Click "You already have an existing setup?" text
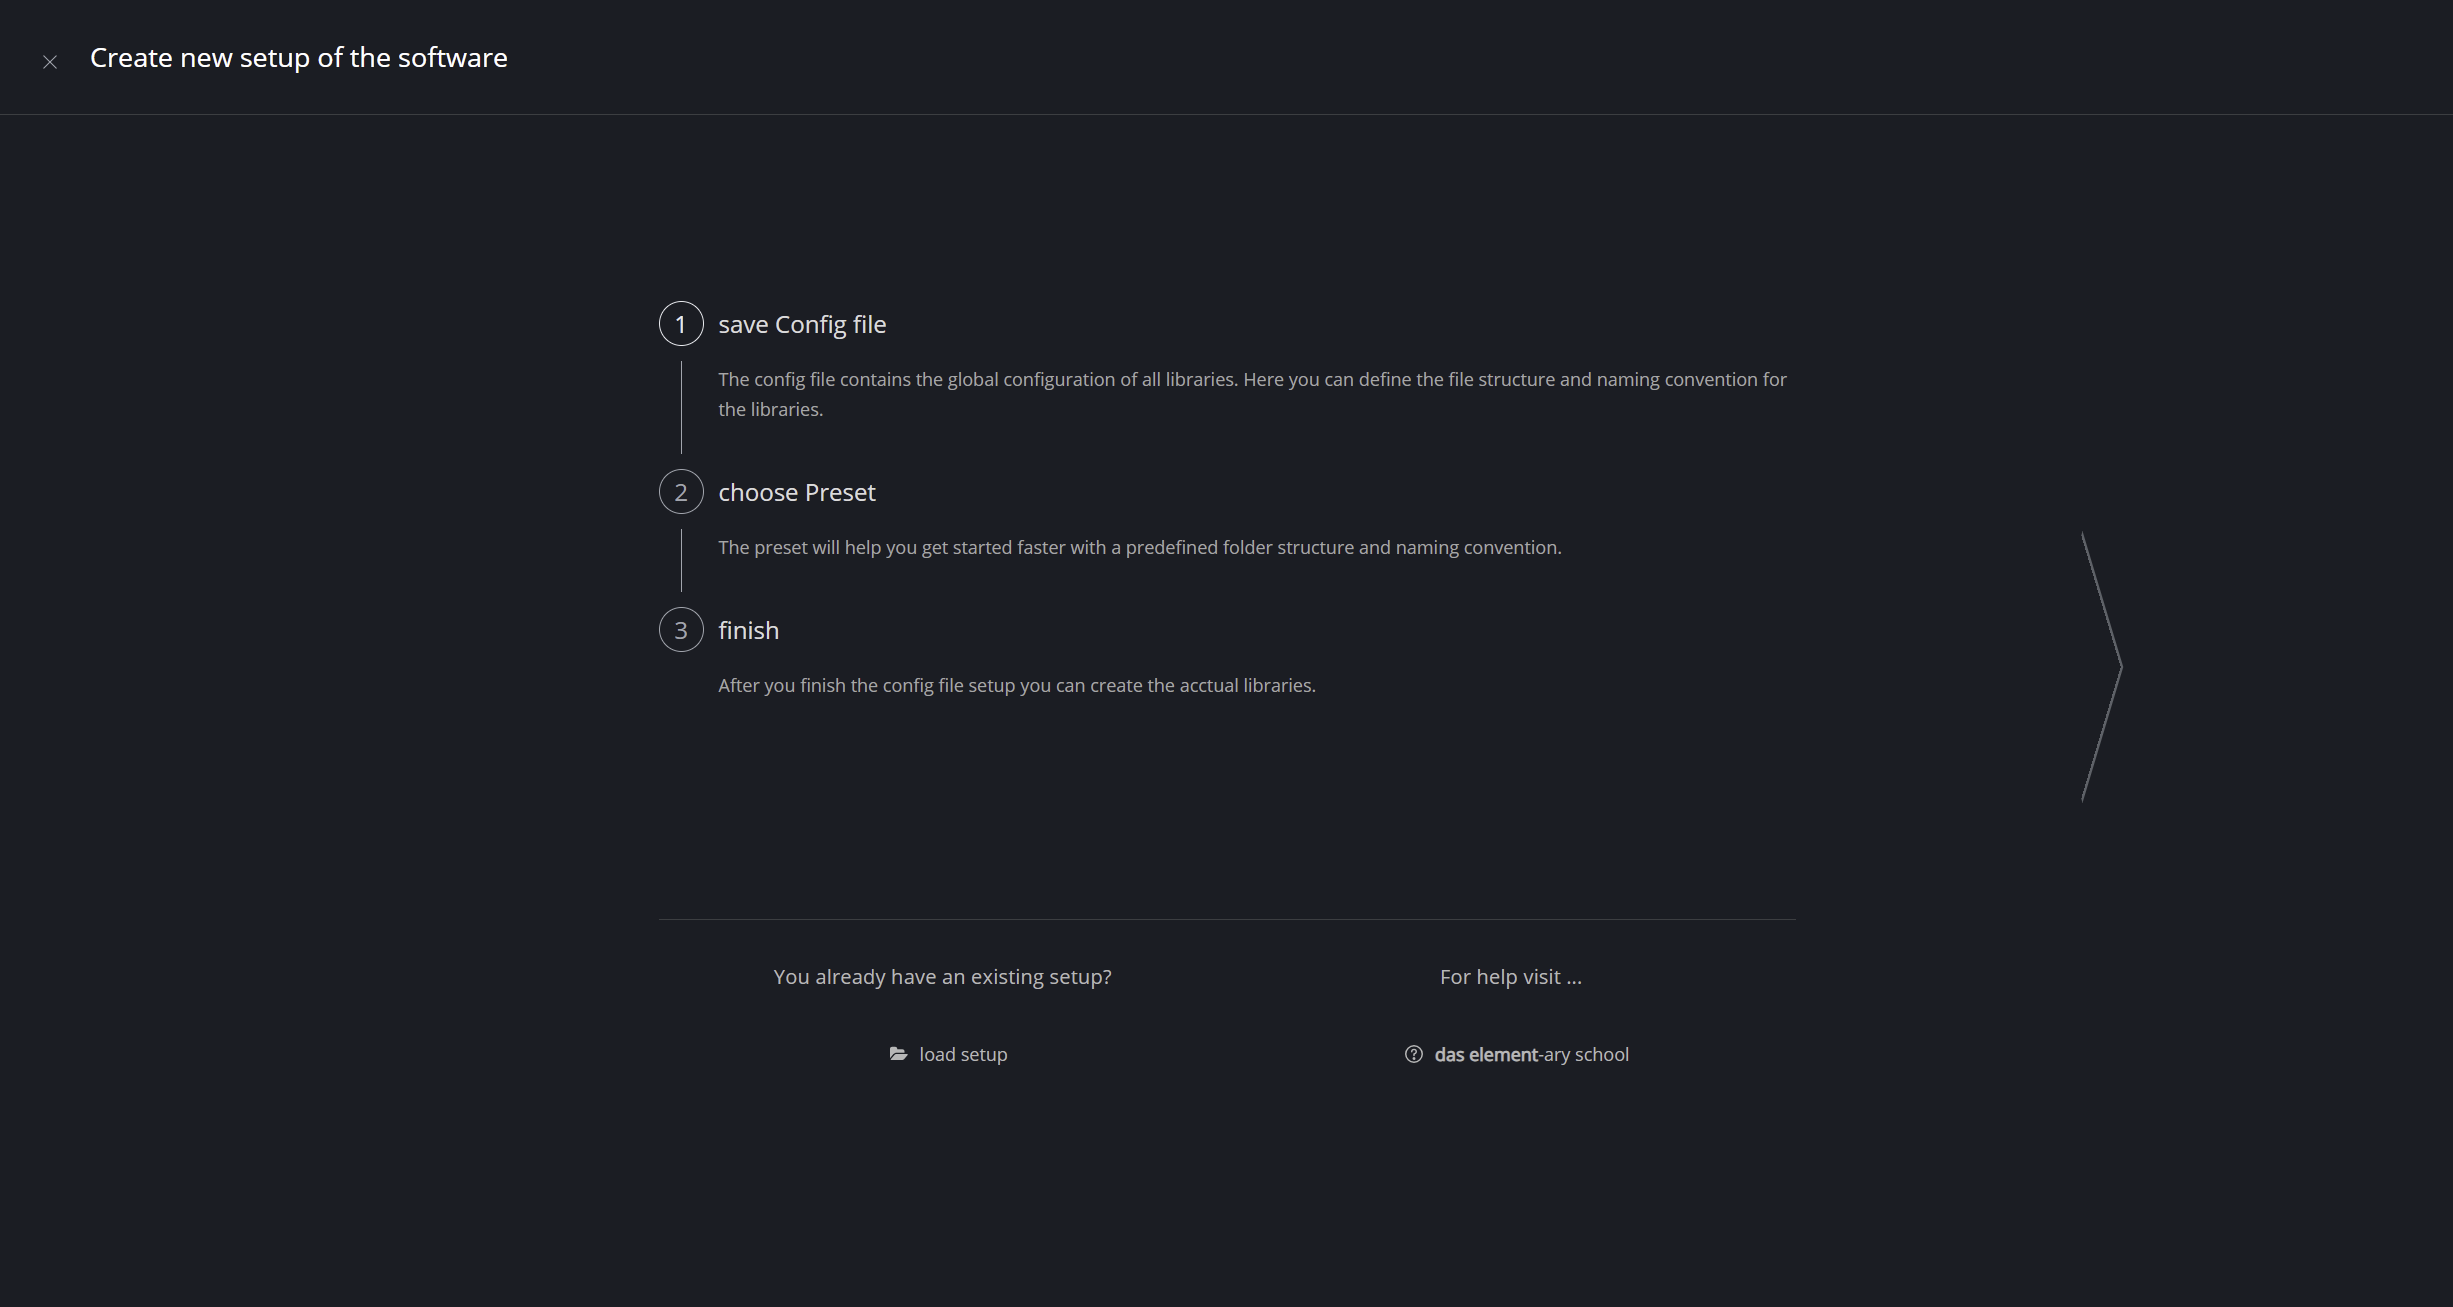This screenshot has height=1307, width=2453. (x=942, y=977)
